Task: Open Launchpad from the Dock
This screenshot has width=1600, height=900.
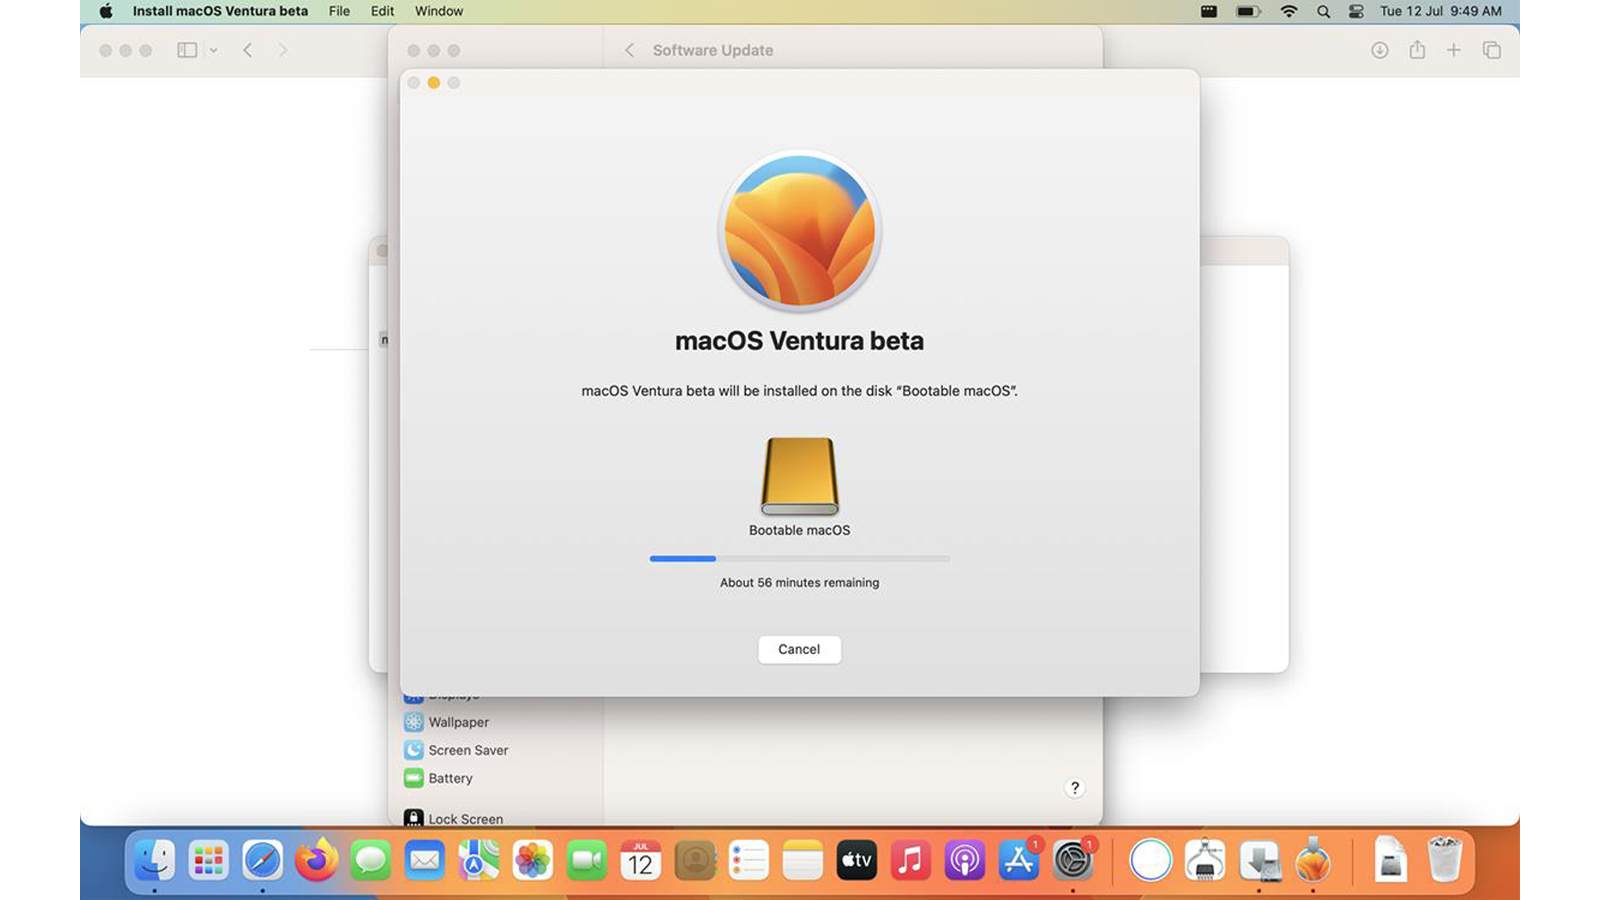Action: coord(209,860)
